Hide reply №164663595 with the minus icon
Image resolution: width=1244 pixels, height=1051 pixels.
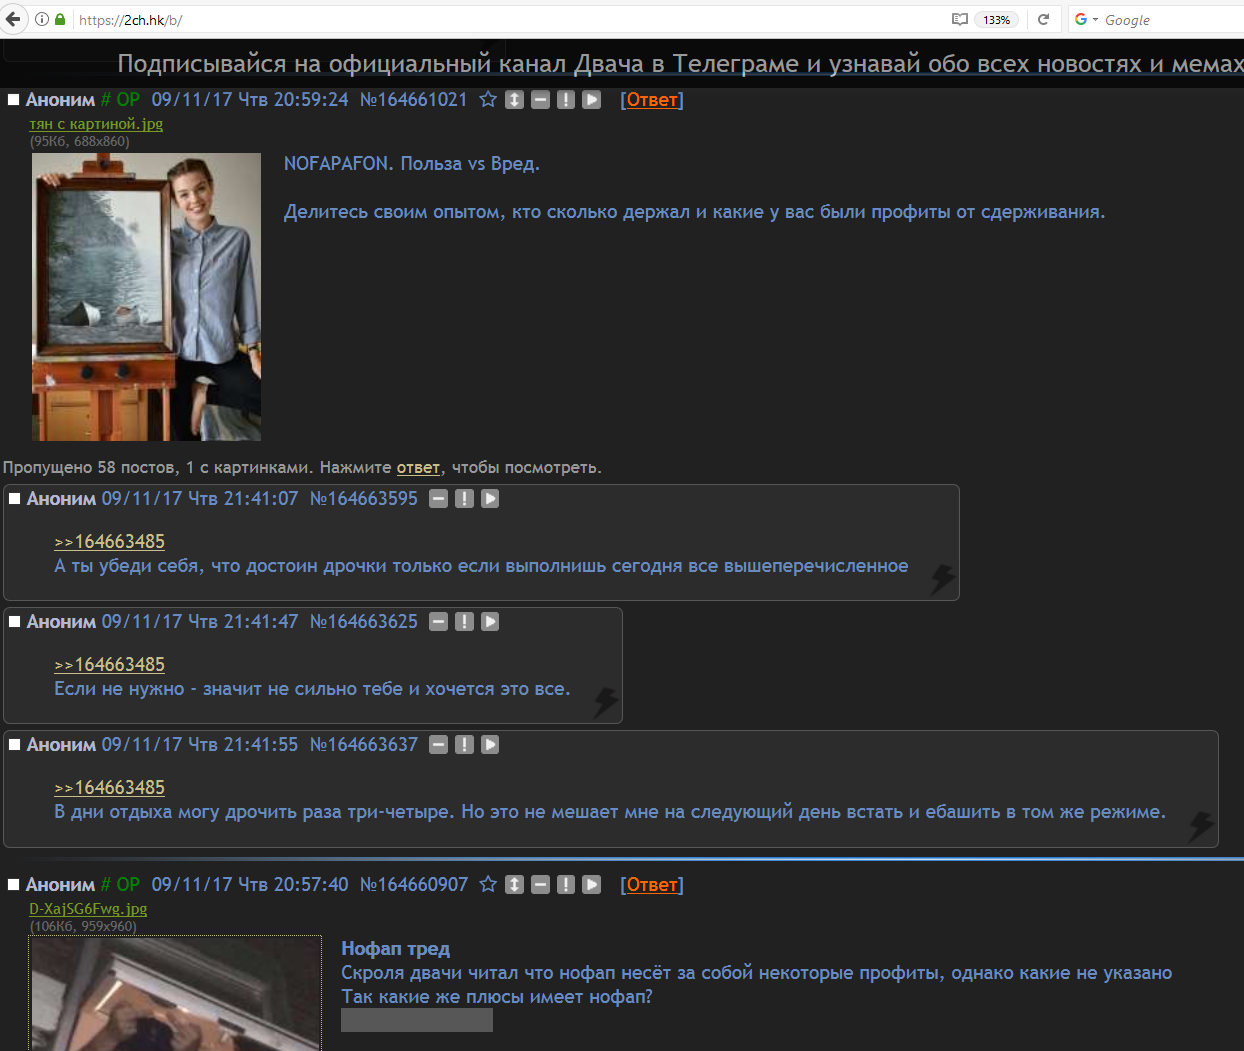click(x=438, y=498)
